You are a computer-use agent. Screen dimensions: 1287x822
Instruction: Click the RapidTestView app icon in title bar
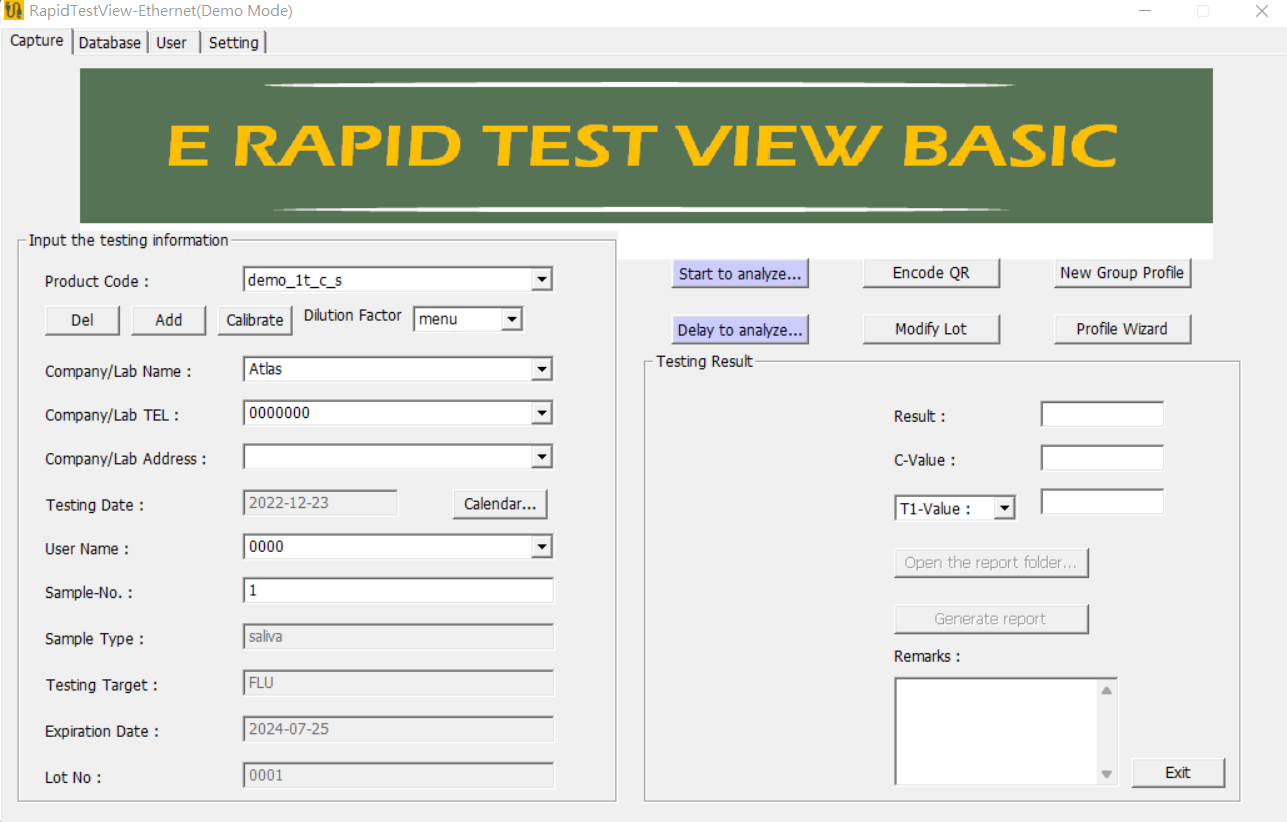(x=14, y=12)
